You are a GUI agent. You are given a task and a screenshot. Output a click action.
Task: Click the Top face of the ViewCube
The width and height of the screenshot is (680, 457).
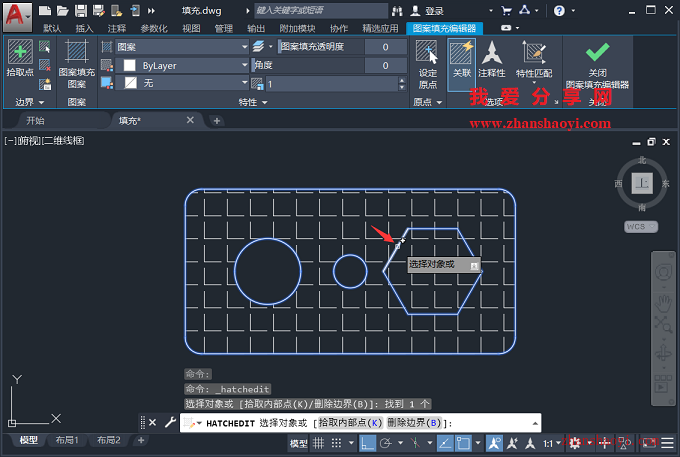click(x=642, y=183)
